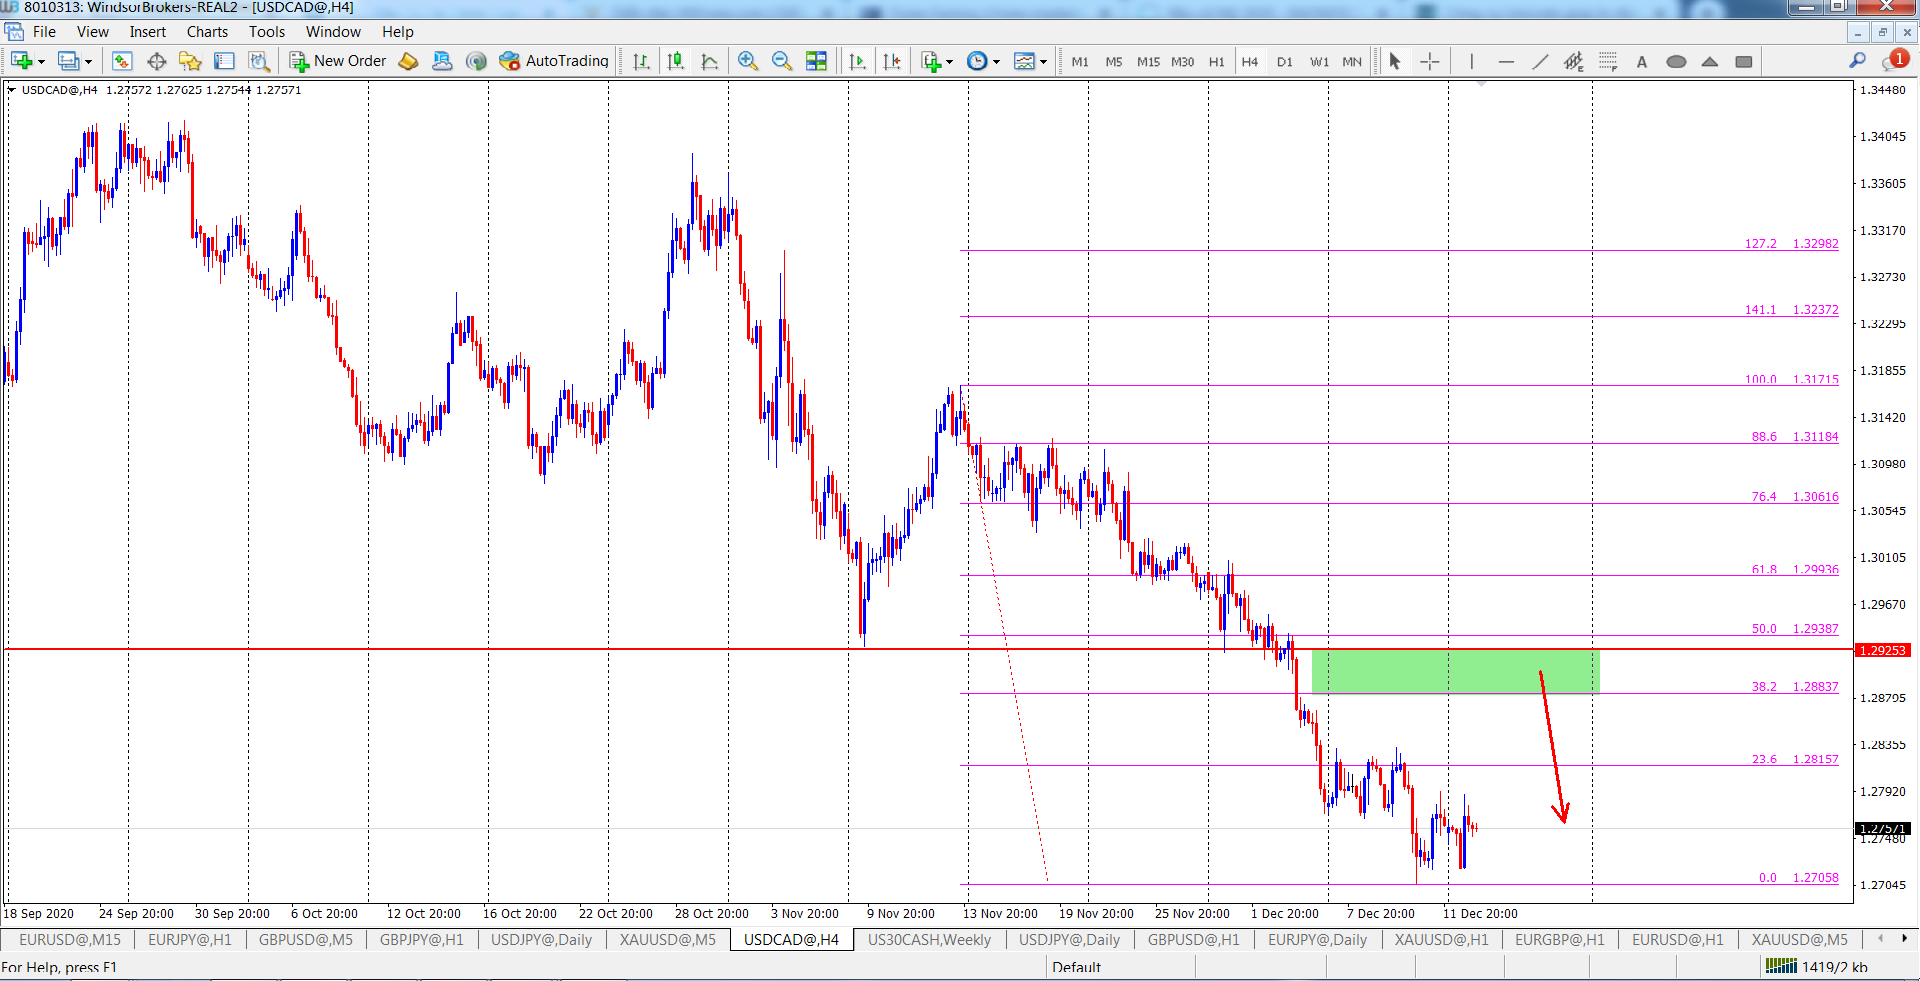The width and height of the screenshot is (1920, 981).
Task: Toggle chart auto scroll
Action: point(857,61)
